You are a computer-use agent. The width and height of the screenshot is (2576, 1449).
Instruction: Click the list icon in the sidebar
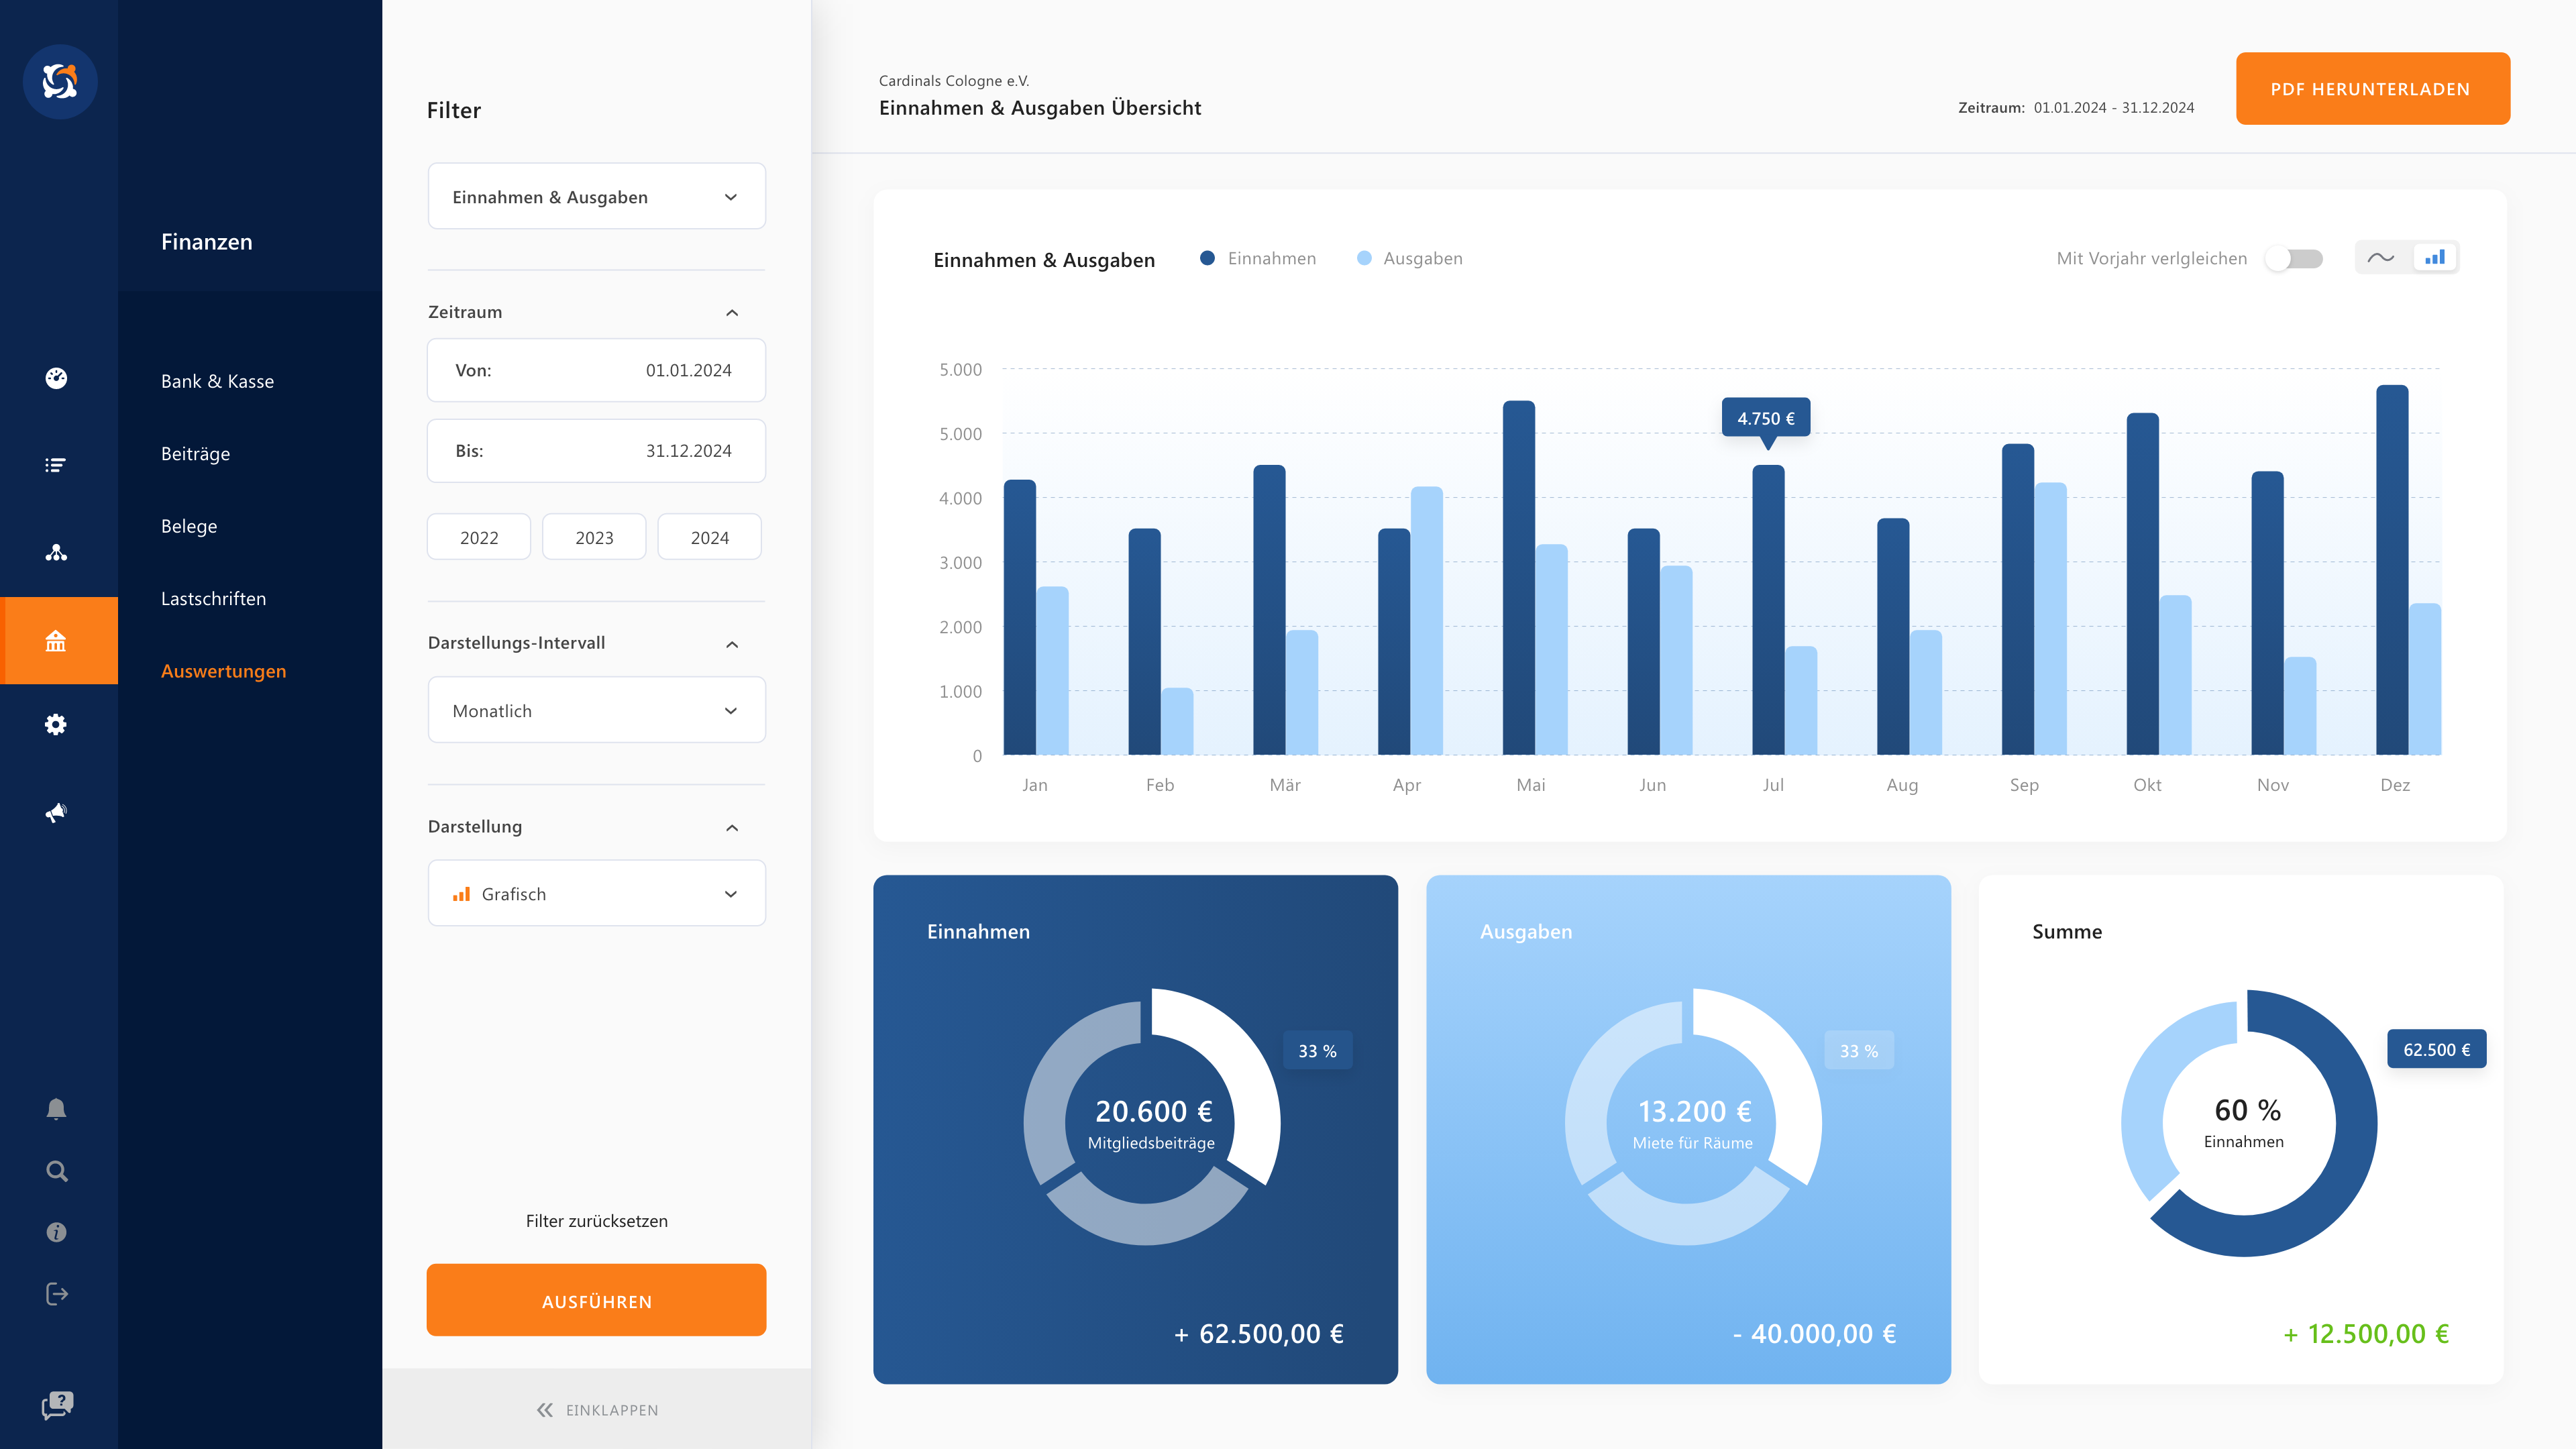(56, 465)
